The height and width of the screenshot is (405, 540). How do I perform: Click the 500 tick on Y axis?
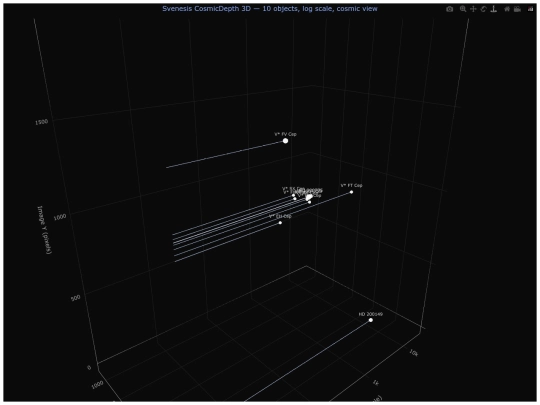pyautogui.click(x=75, y=298)
